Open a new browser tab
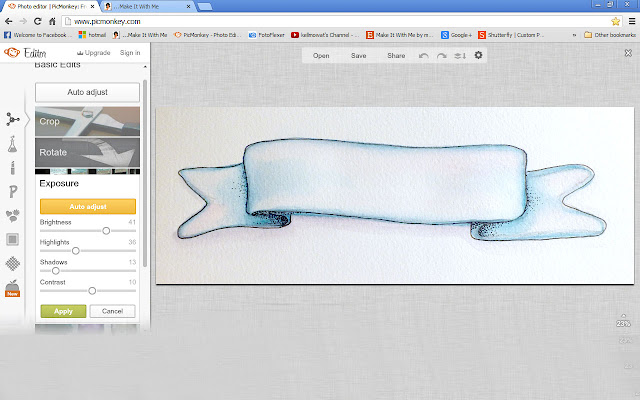Image resolution: width=640 pixels, height=400 pixels. (205, 7)
